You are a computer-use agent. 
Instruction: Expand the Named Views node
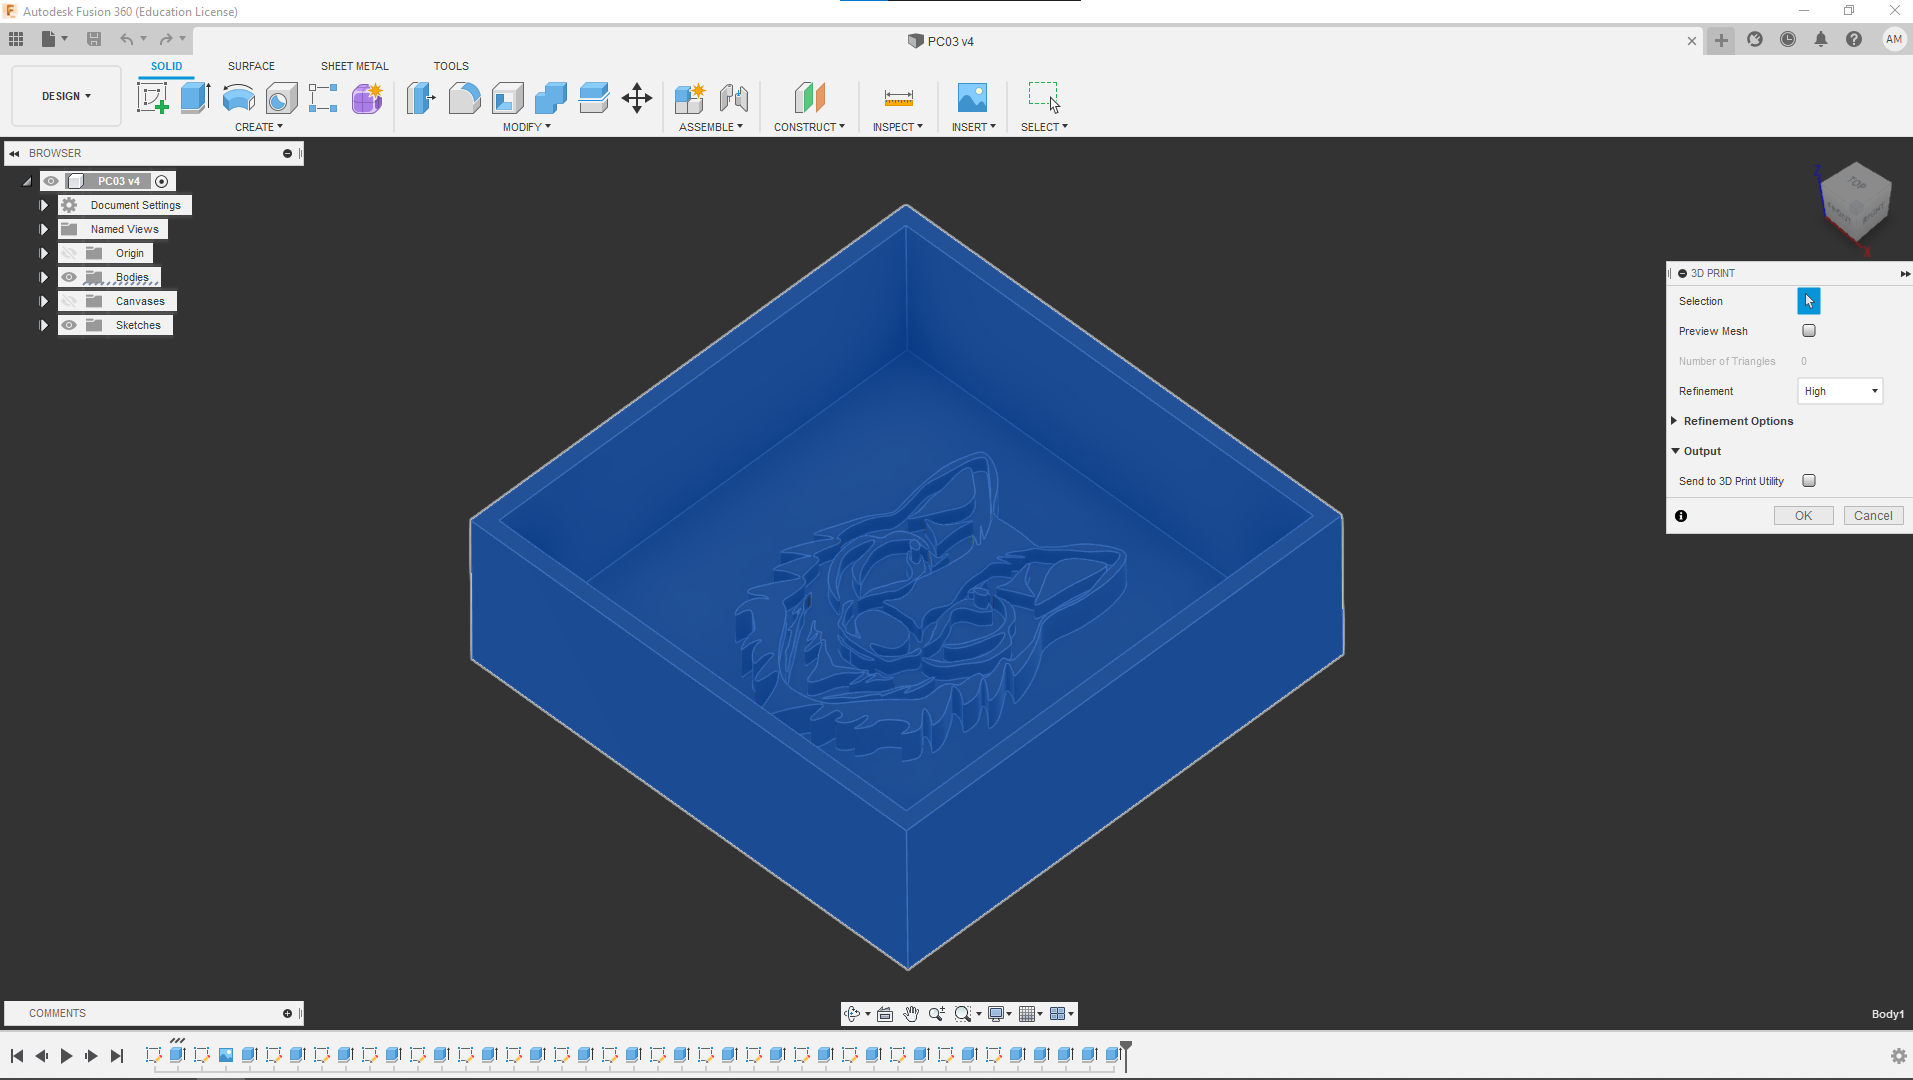click(44, 229)
